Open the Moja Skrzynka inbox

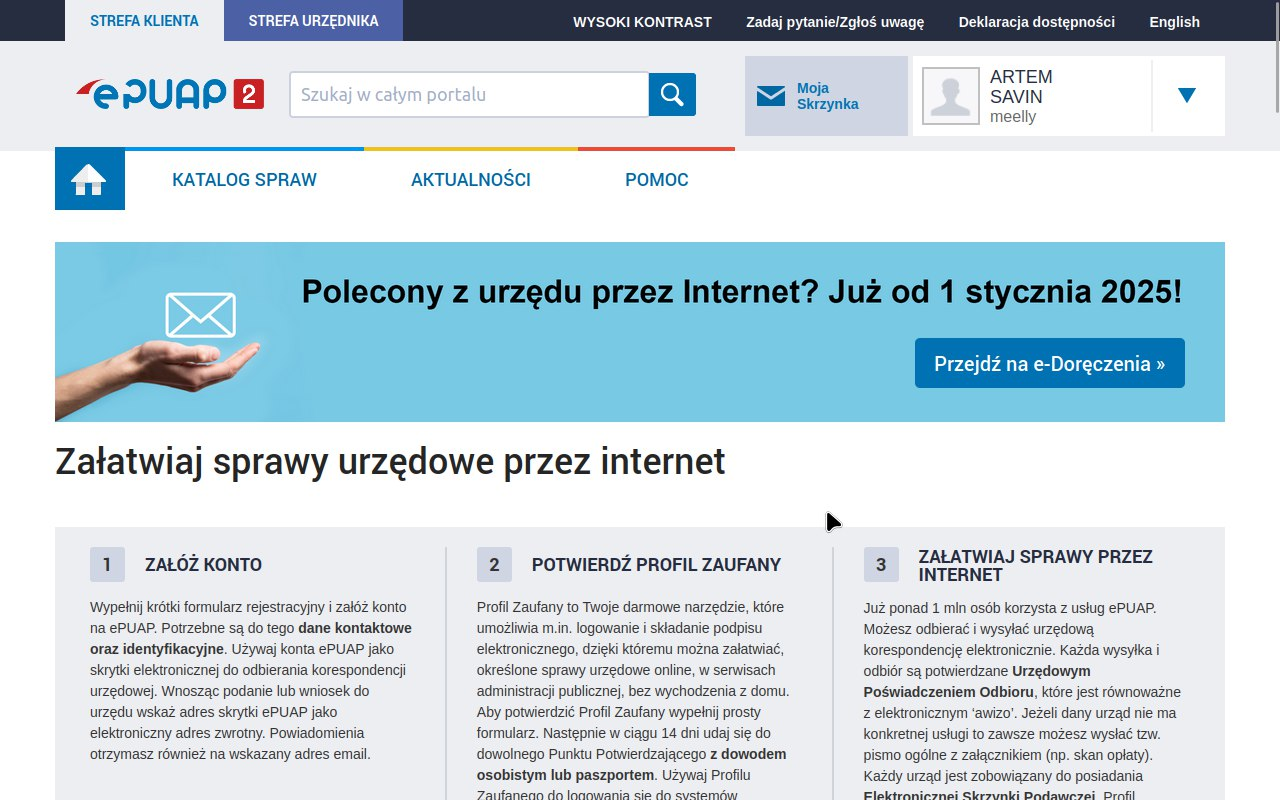[x=826, y=96]
